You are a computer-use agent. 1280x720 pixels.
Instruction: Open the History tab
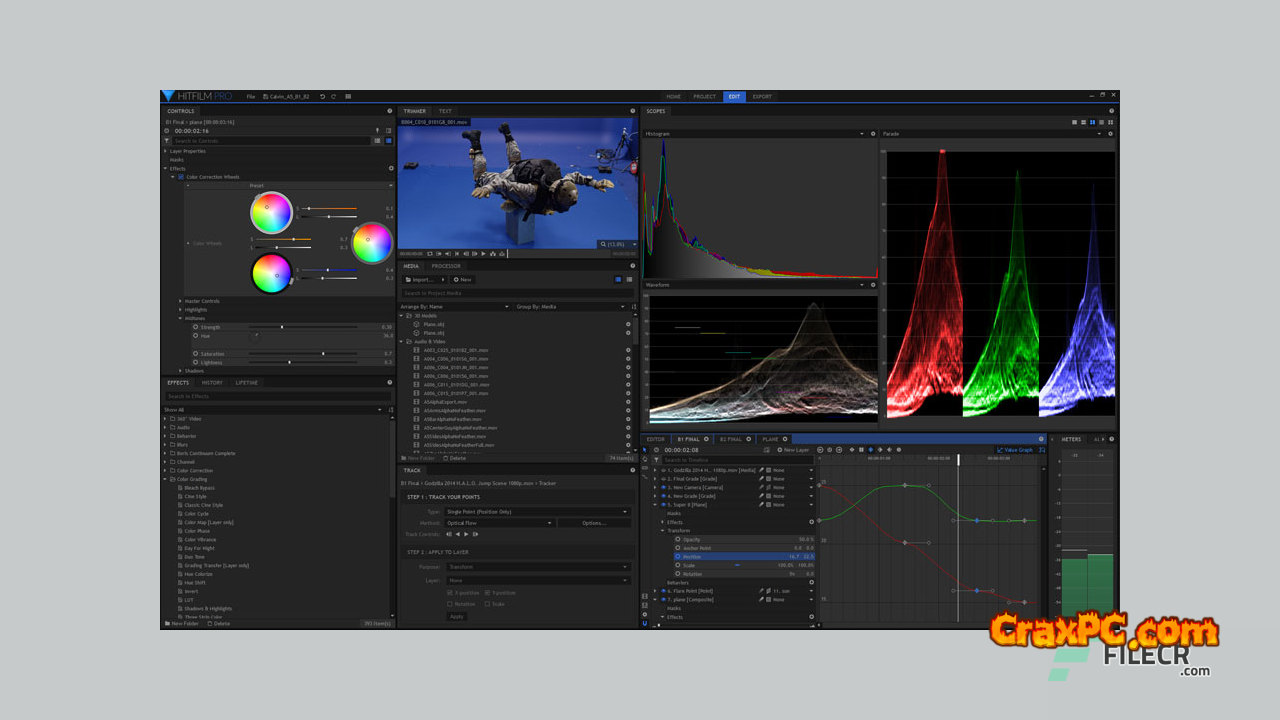click(212, 383)
